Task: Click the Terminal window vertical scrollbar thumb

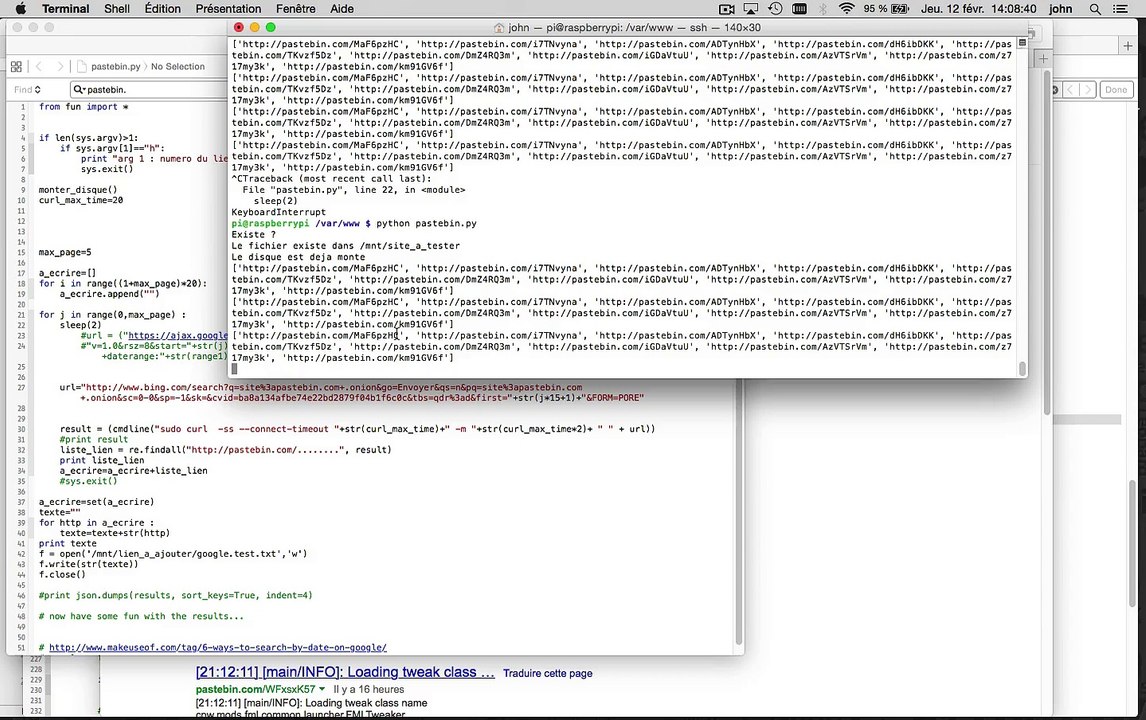Action: pos(1022,368)
